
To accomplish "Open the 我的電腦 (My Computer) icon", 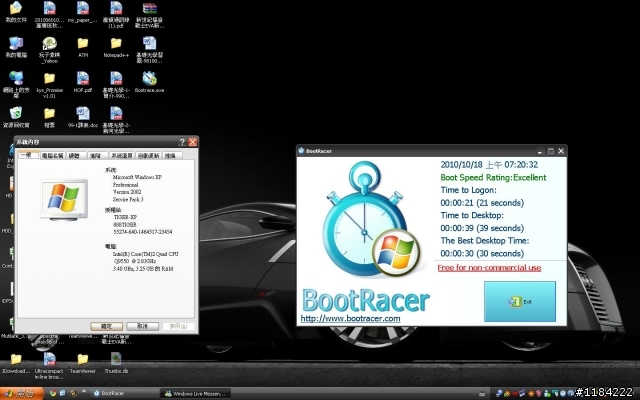I will 16,47.
